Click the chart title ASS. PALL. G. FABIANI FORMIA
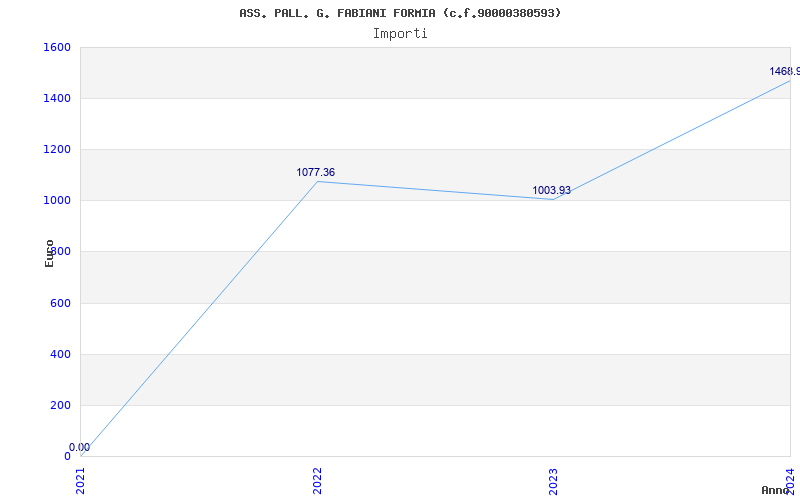800x500 pixels. tap(400, 13)
